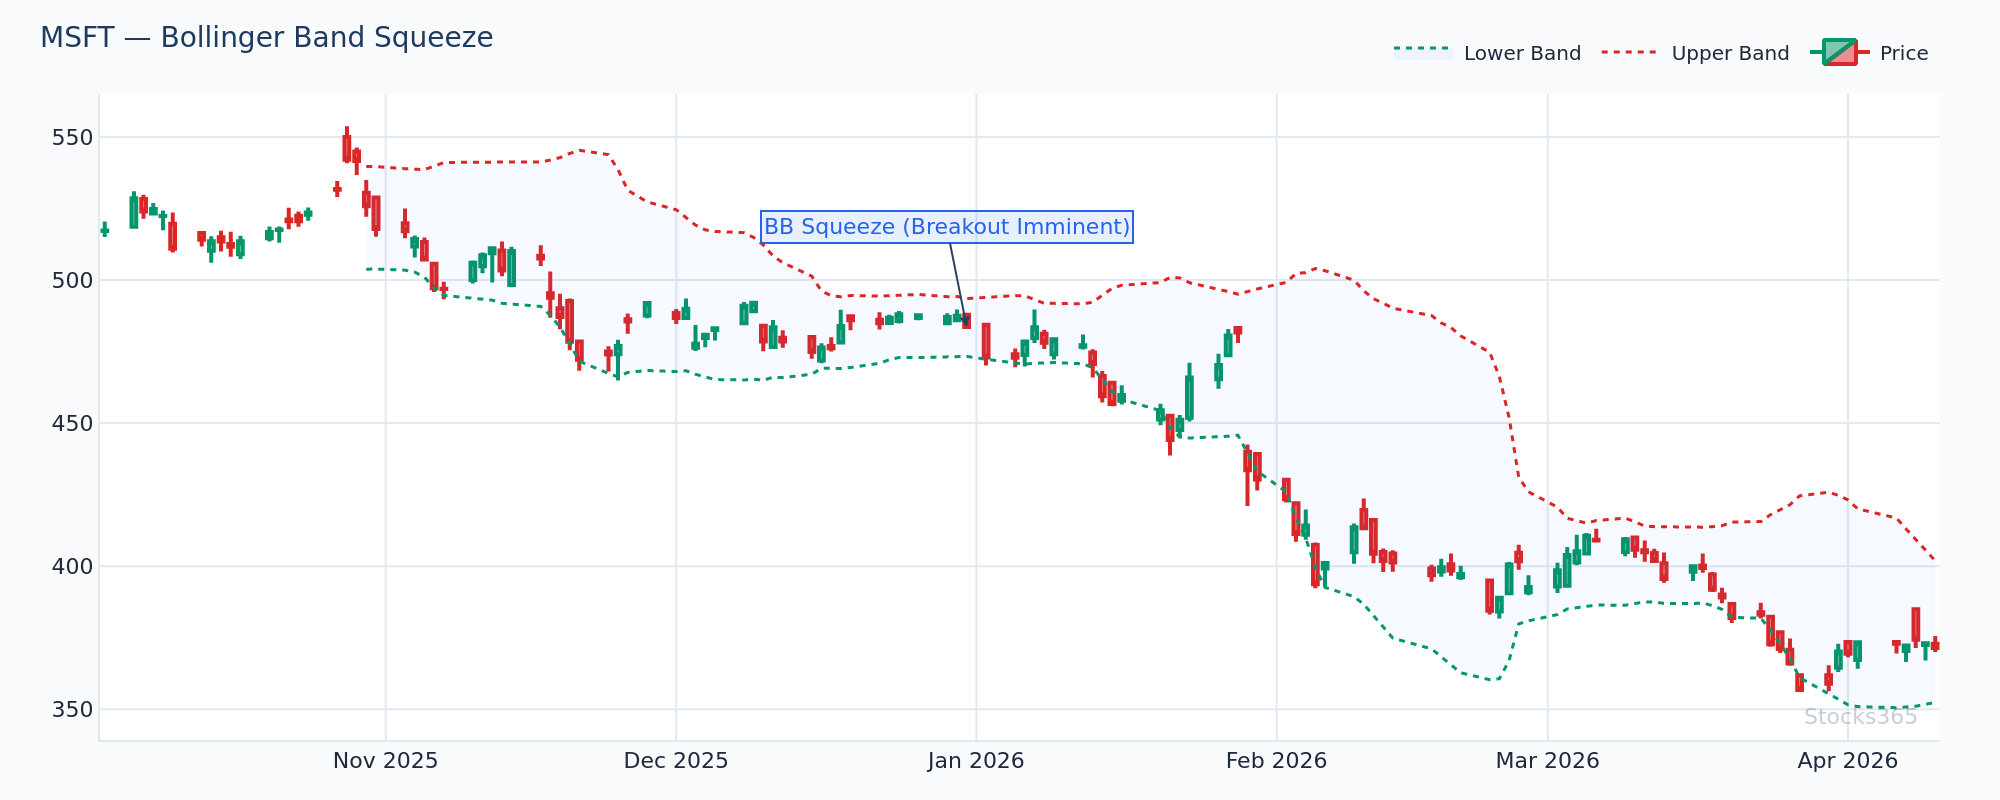The width and height of the screenshot is (2000, 800).
Task: Click the candlestick Price legend icon
Action: click(1840, 52)
